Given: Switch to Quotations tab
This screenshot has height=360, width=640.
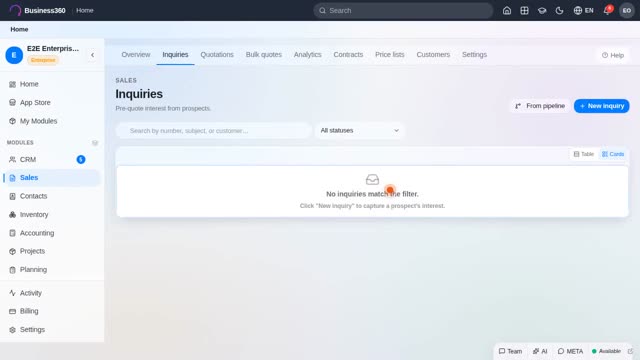Looking at the screenshot, I should (x=217, y=55).
